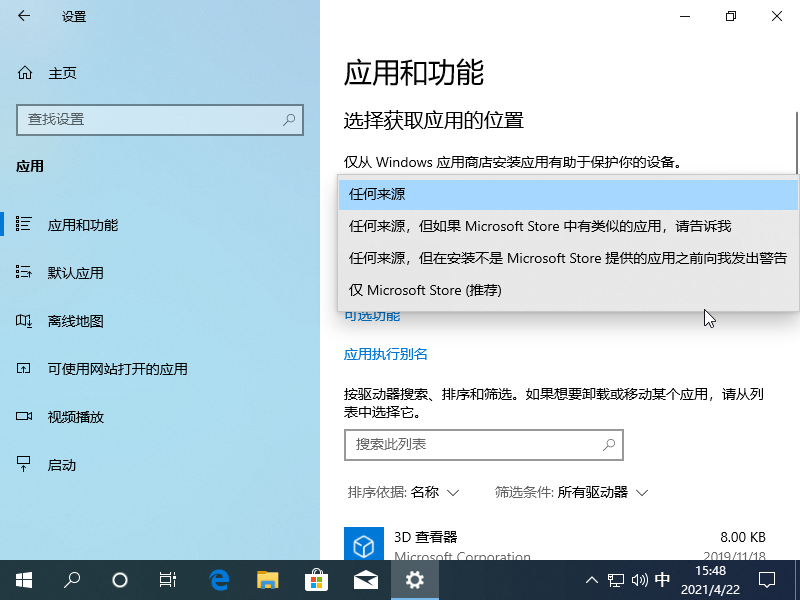
Task: Choose 任何来源，但如果 Microsoft Store 中有类似的应用 option
Action: tap(568, 226)
